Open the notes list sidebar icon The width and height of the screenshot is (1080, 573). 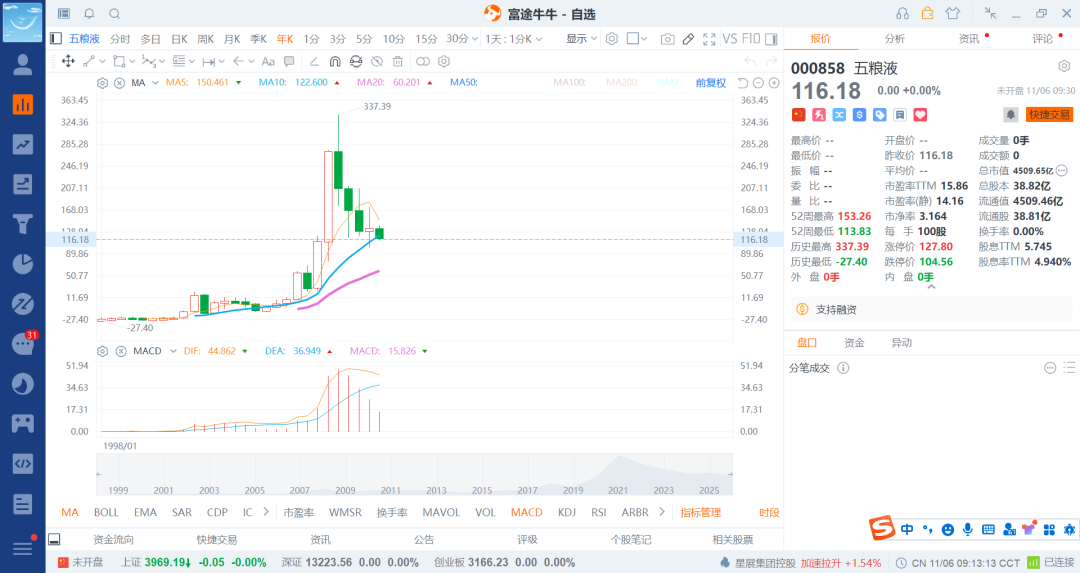pos(23,503)
